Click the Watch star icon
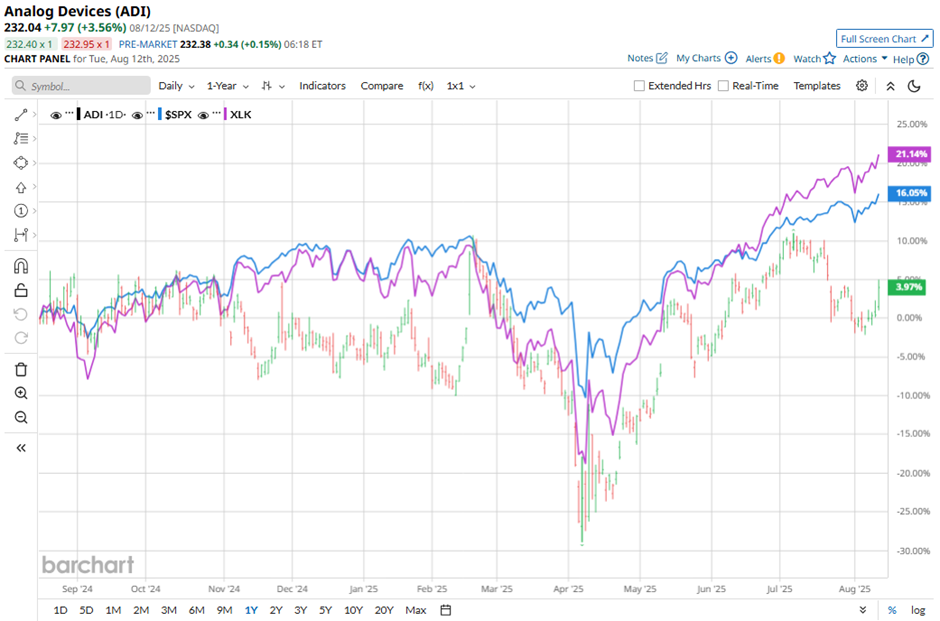Image resolution: width=940 pixels, height=621 pixels. coord(829,58)
